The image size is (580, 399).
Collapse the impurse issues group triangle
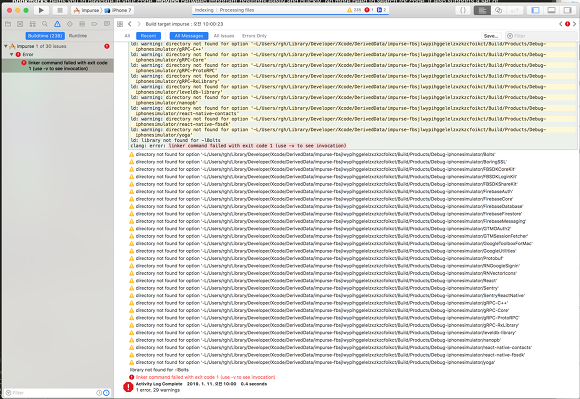[x=6, y=46]
